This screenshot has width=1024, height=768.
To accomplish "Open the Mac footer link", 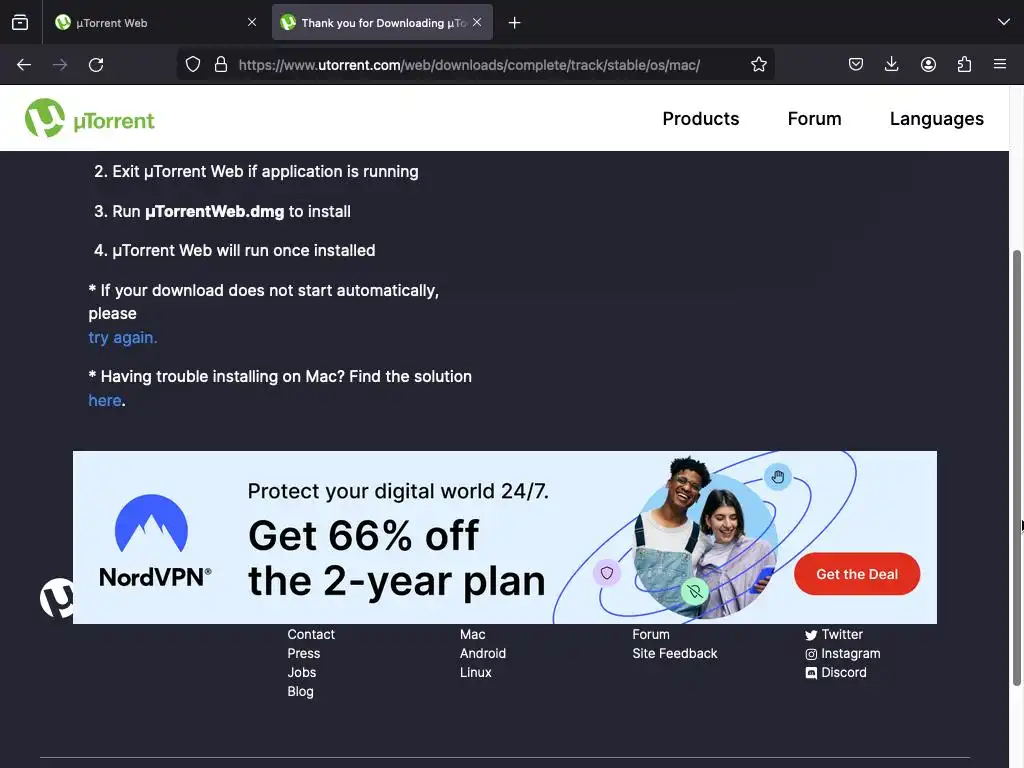I will [x=473, y=634].
